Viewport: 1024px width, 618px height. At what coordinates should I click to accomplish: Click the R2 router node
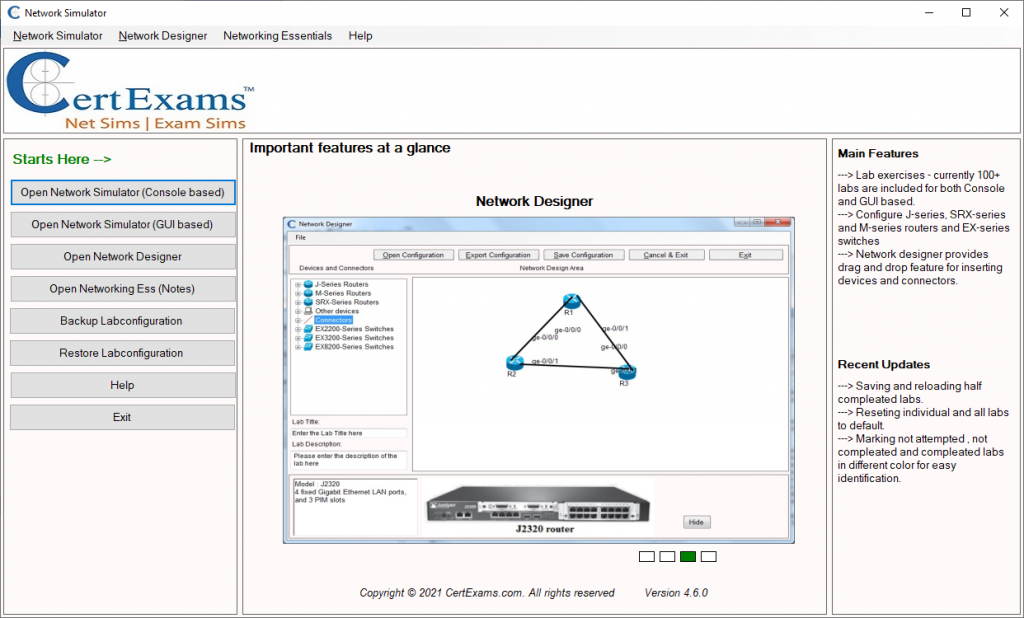click(x=514, y=361)
